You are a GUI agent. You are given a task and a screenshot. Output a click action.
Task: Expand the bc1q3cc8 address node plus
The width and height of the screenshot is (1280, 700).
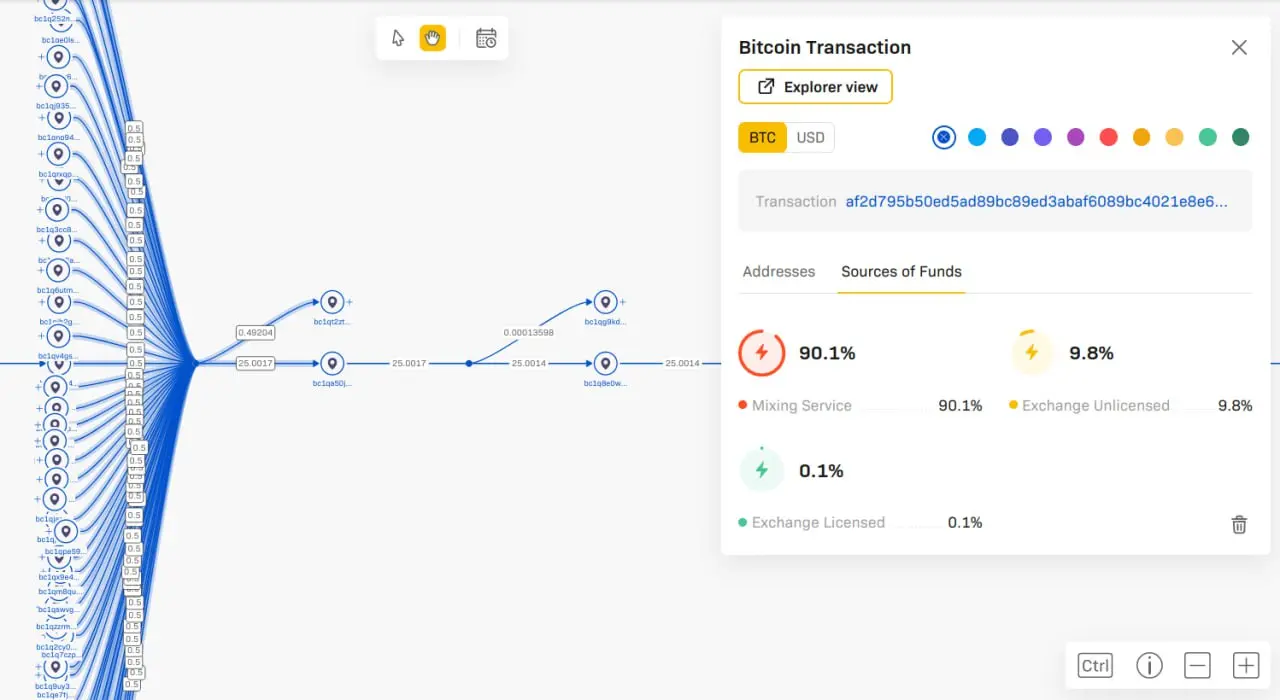point(41,211)
